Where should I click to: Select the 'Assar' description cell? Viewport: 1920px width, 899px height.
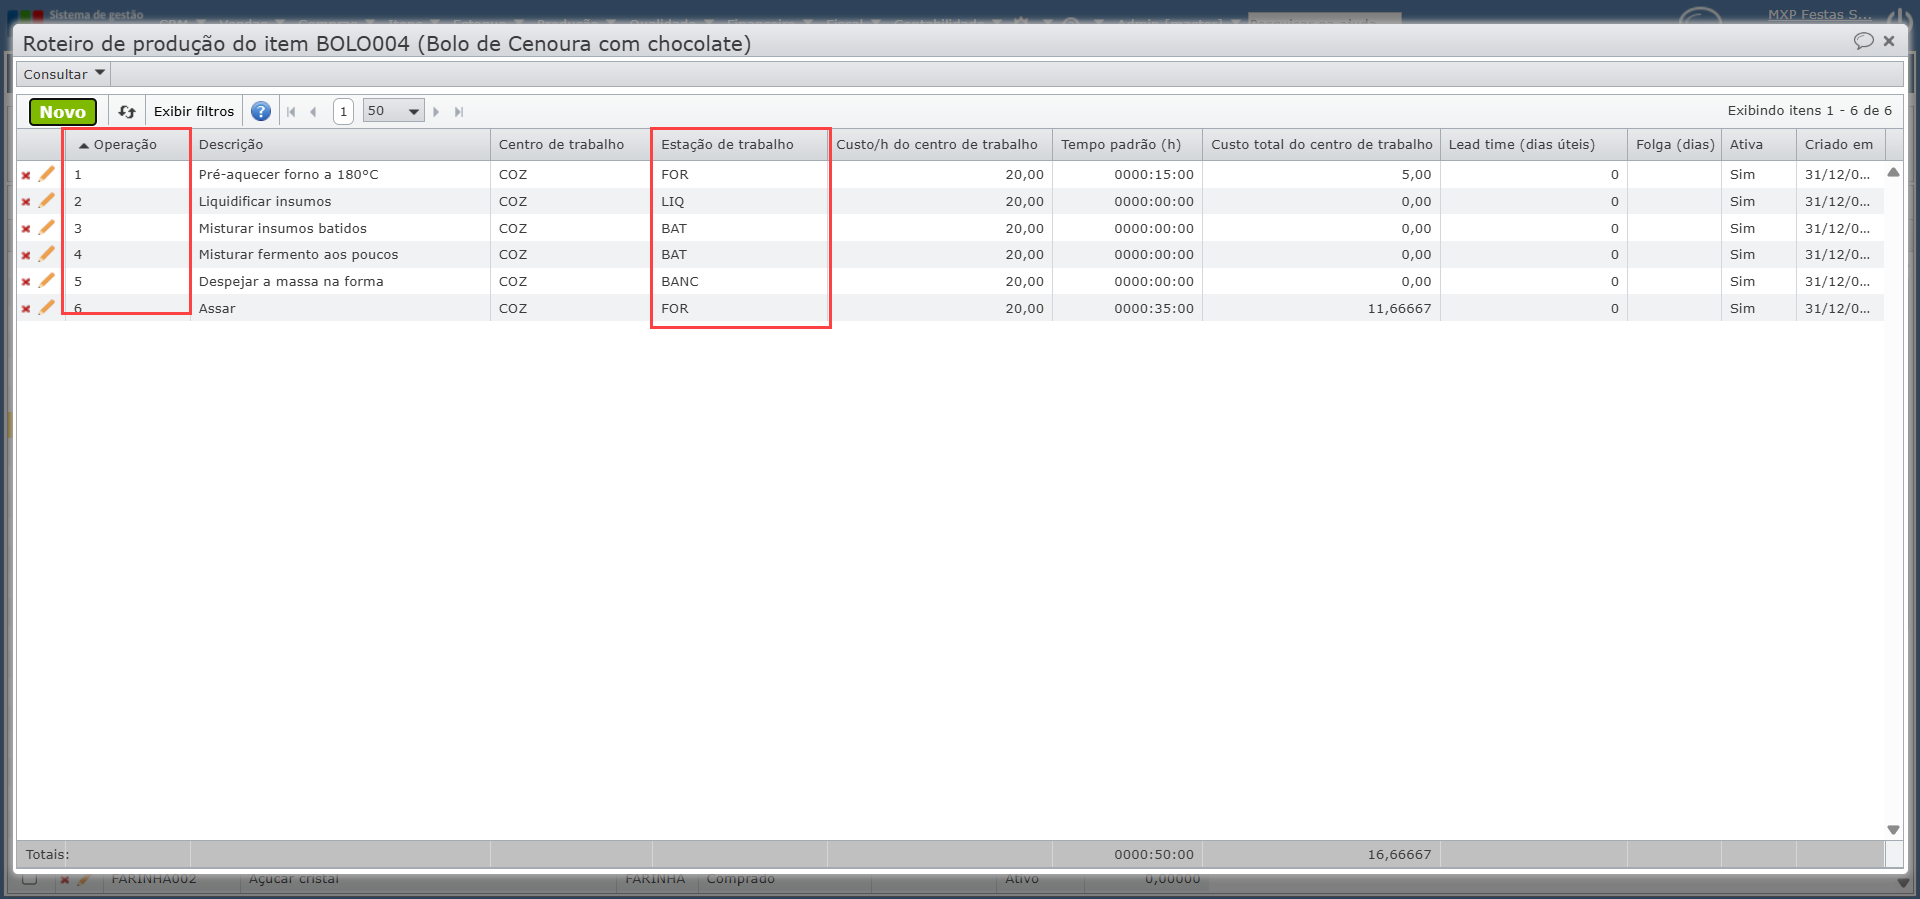340,309
